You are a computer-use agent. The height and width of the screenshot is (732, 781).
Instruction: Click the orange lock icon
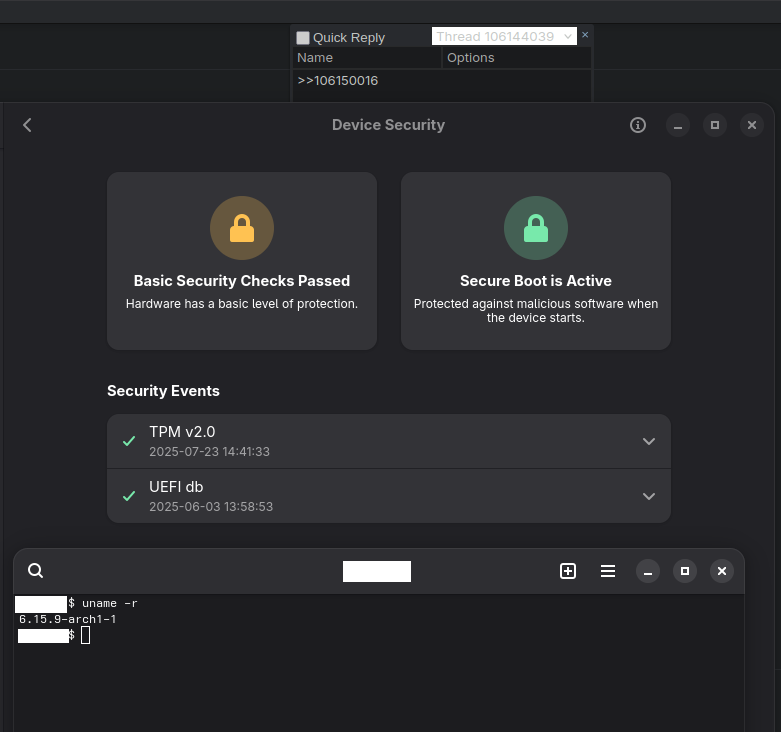(242, 228)
